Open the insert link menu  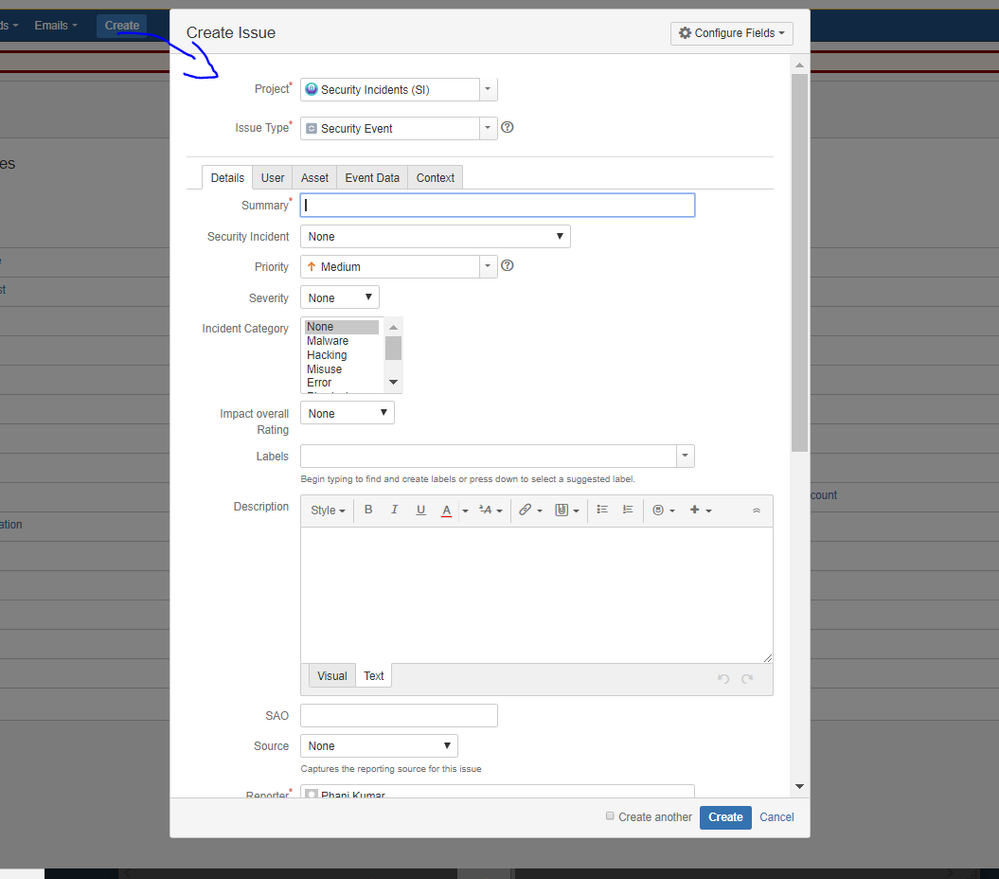(x=530, y=510)
